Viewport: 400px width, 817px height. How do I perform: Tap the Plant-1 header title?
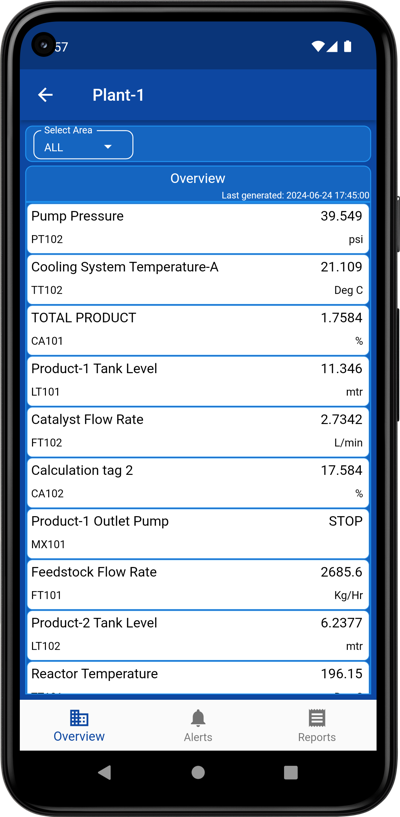pyautogui.click(x=118, y=95)
